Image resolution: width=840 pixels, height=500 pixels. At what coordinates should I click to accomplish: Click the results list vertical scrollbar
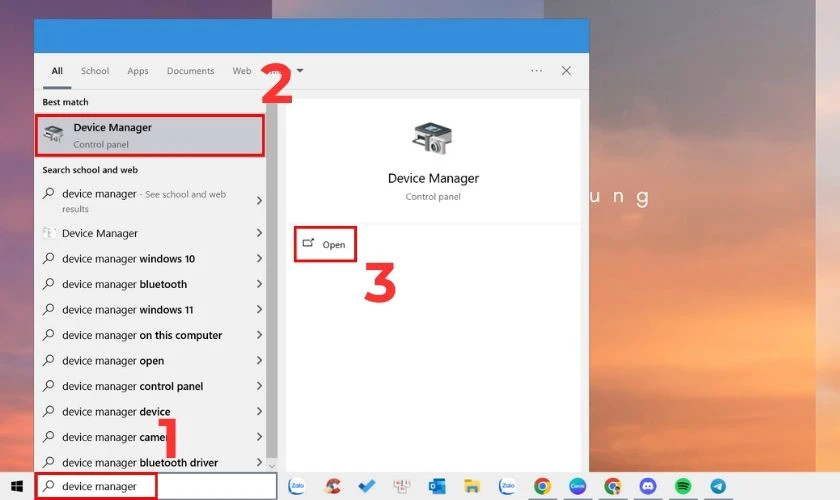coord(272,279)
